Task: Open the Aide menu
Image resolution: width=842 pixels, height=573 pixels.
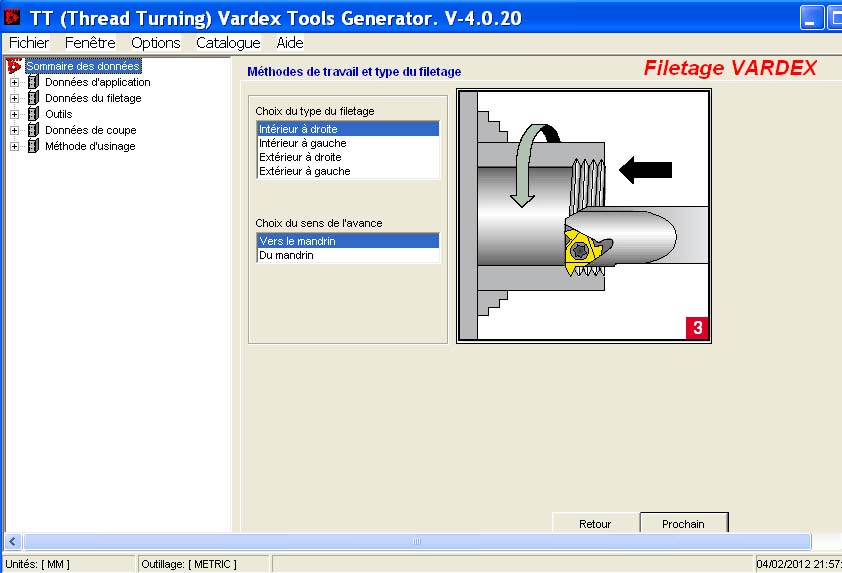Action: coord(290,43)
